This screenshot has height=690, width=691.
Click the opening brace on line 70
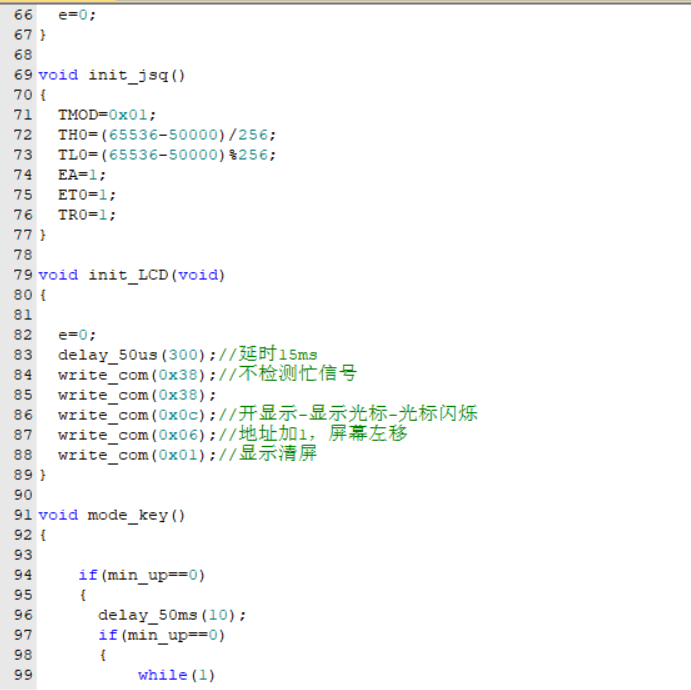click(43, 95)
